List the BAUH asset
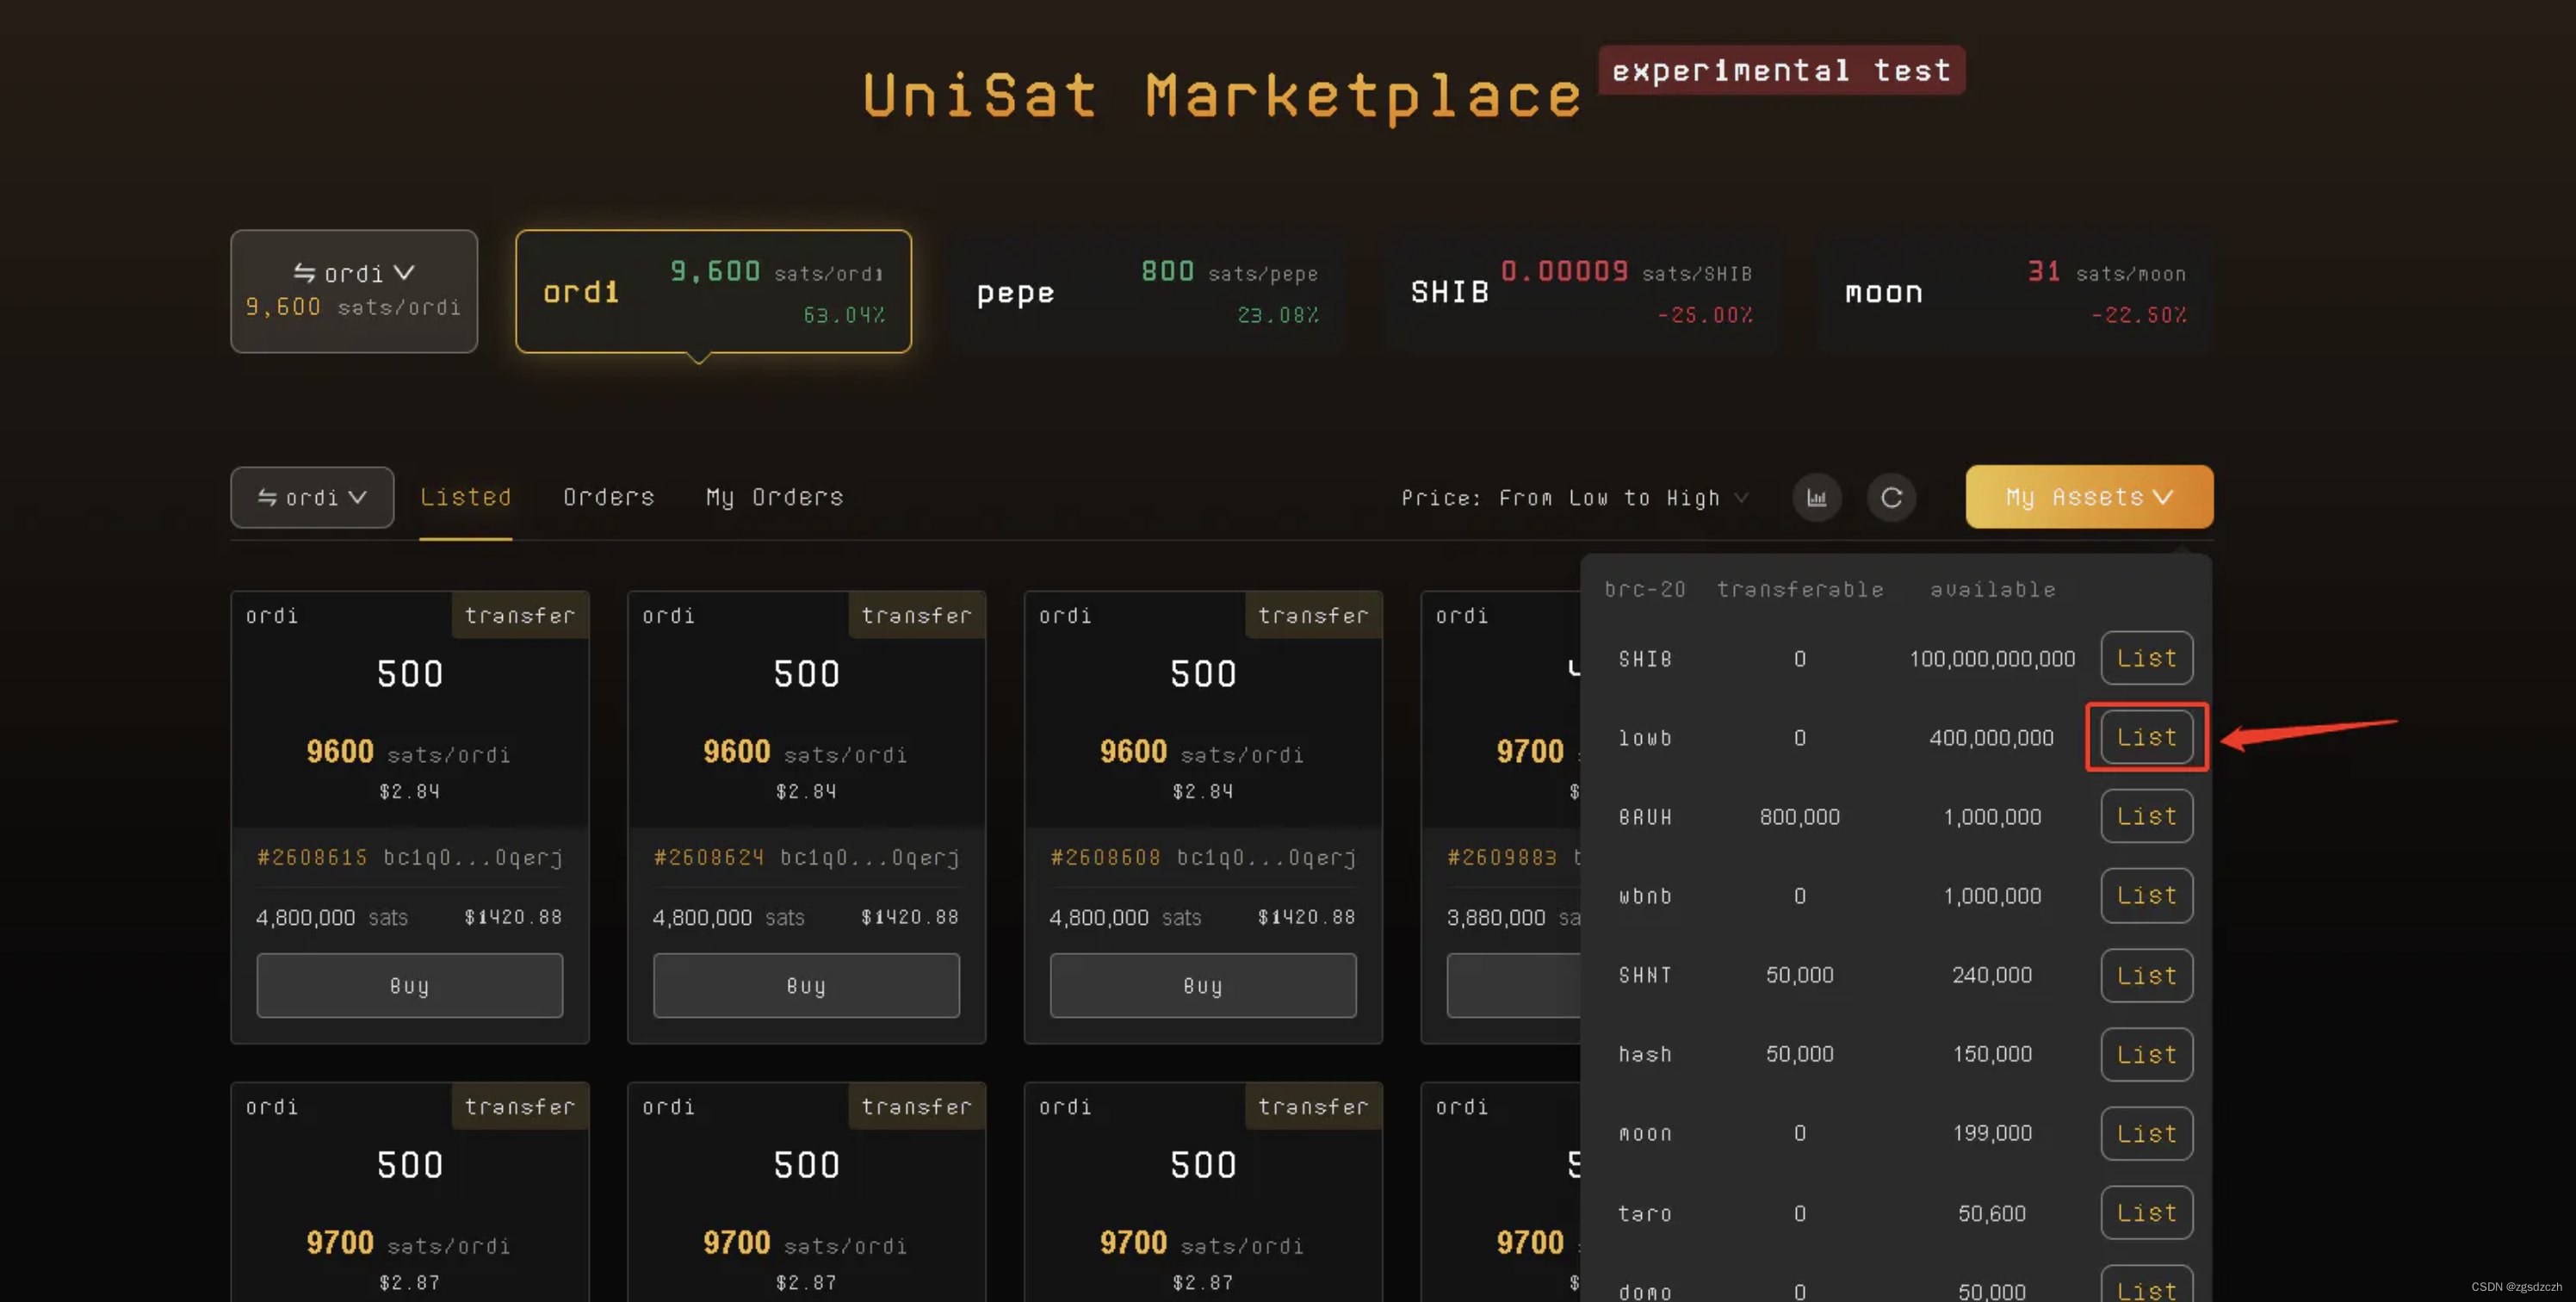Screen dimensions: 2576x1302 pyautogui.click(x=2146, y=816)
